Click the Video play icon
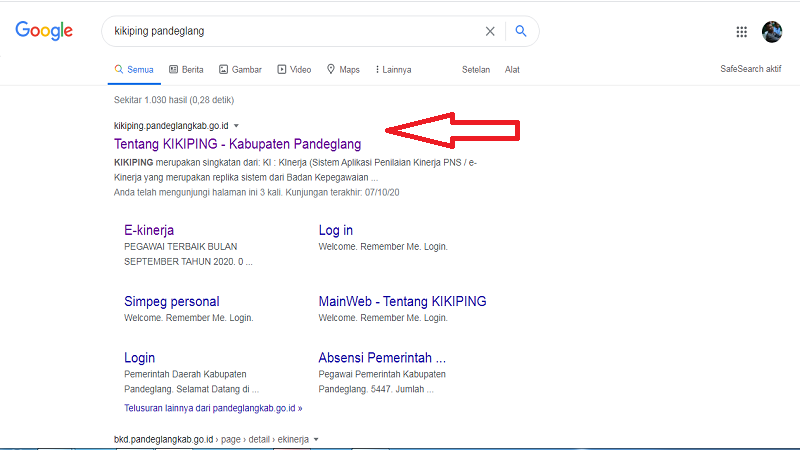Viewport: 800px width, 450px height. pyautogui.click(x=282, y=69)
